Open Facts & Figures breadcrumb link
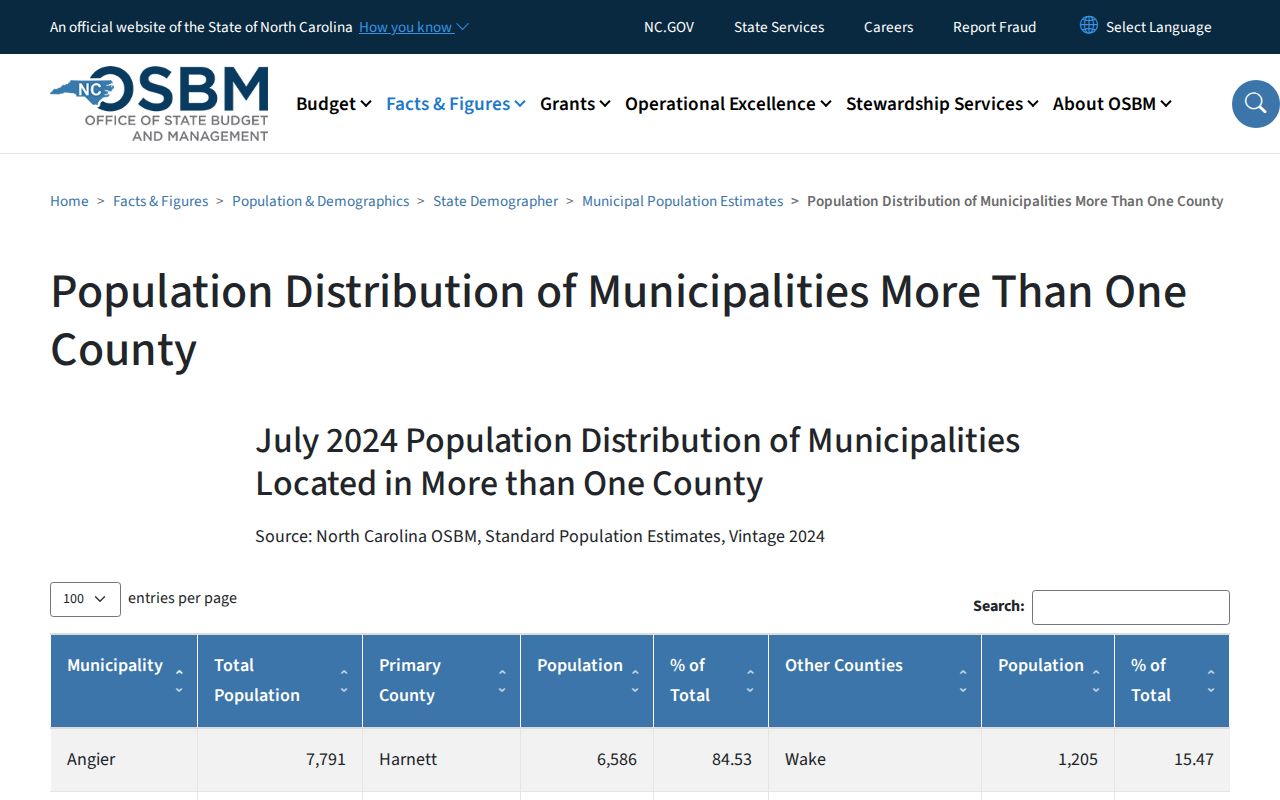Image resolution: width=1280 pixels, height=800 pixels. point(161,201)
